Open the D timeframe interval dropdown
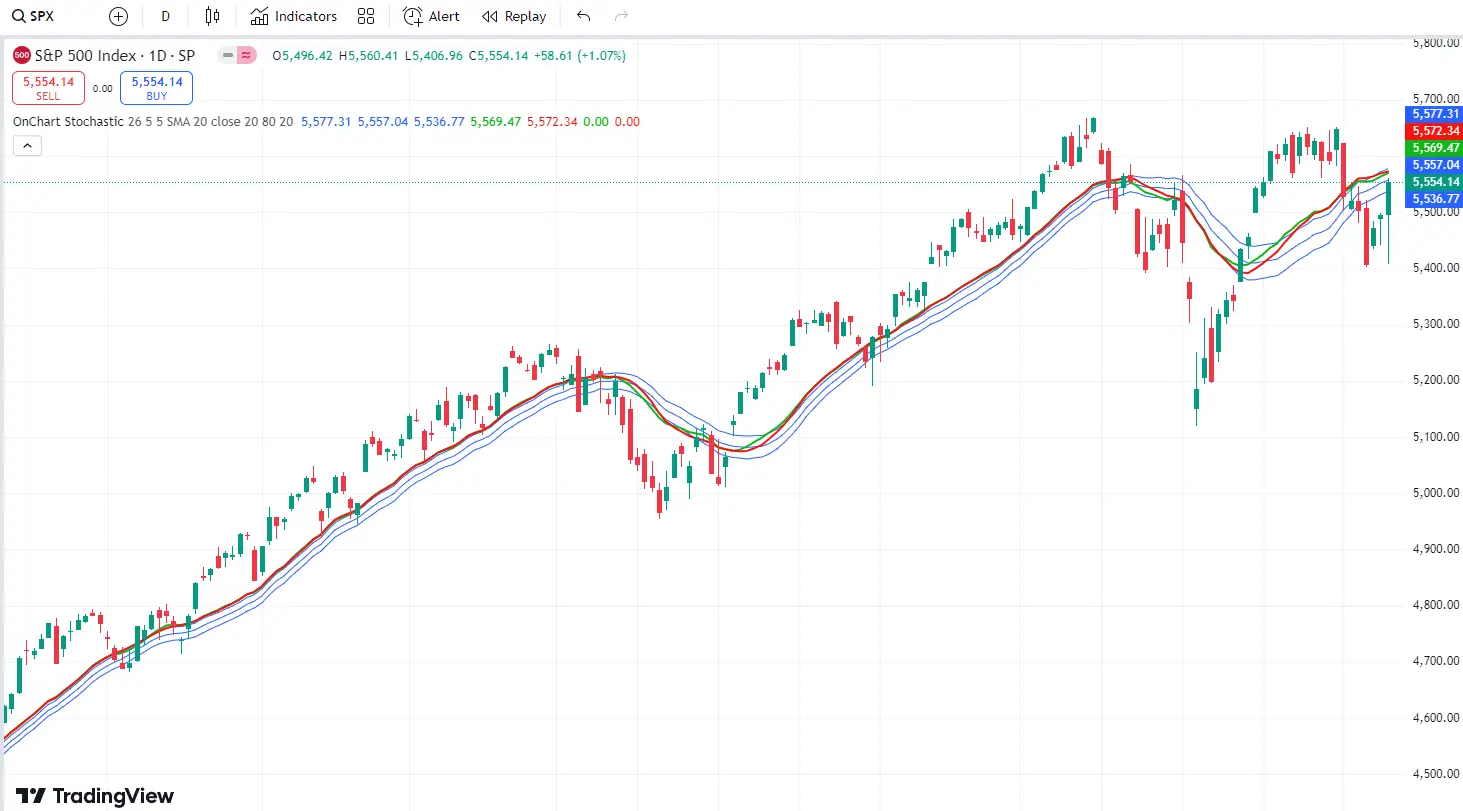Screen dimensions: 1463x811 [x=165, y=16]
